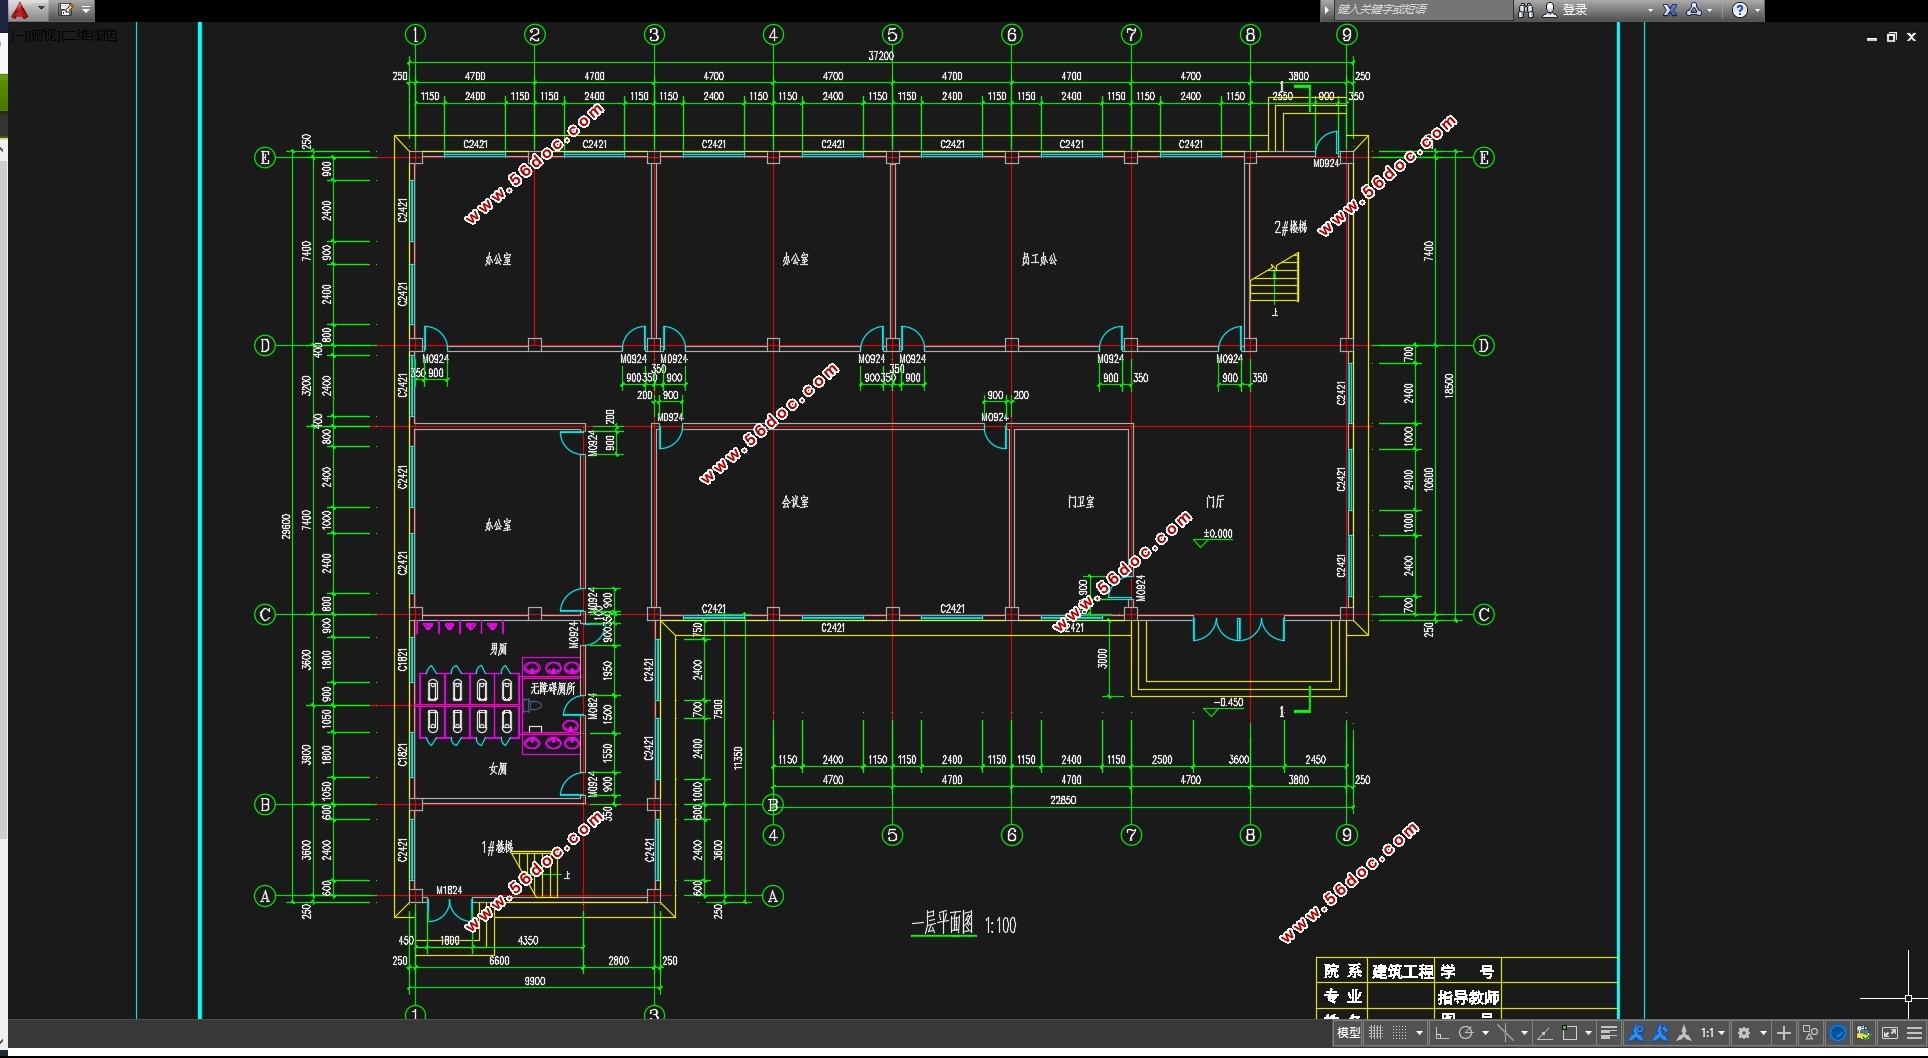The image size is (1928, 1058).
Task: Toggle 2D object snap square icon
Action: (1569, 1033)
